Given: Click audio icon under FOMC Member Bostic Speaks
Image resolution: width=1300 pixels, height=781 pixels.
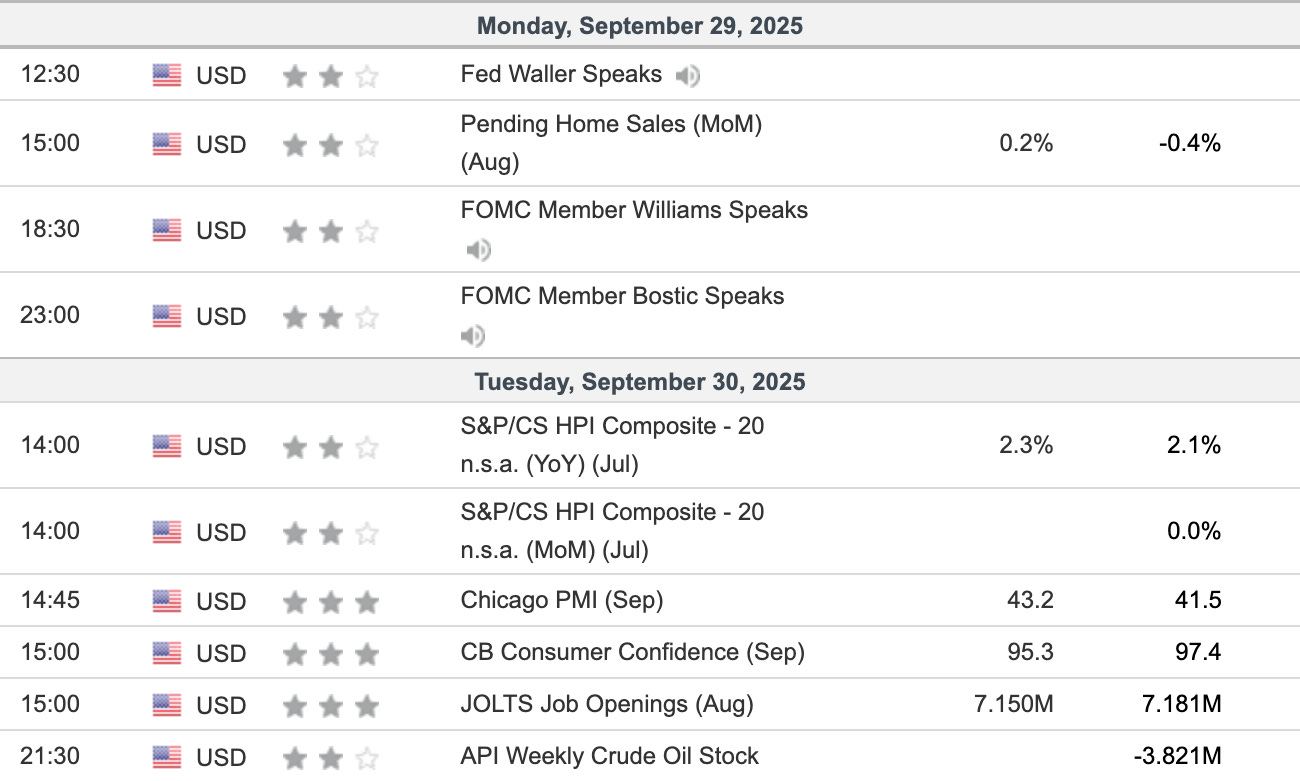Looking at the screenshot, I should pos(473,335).
